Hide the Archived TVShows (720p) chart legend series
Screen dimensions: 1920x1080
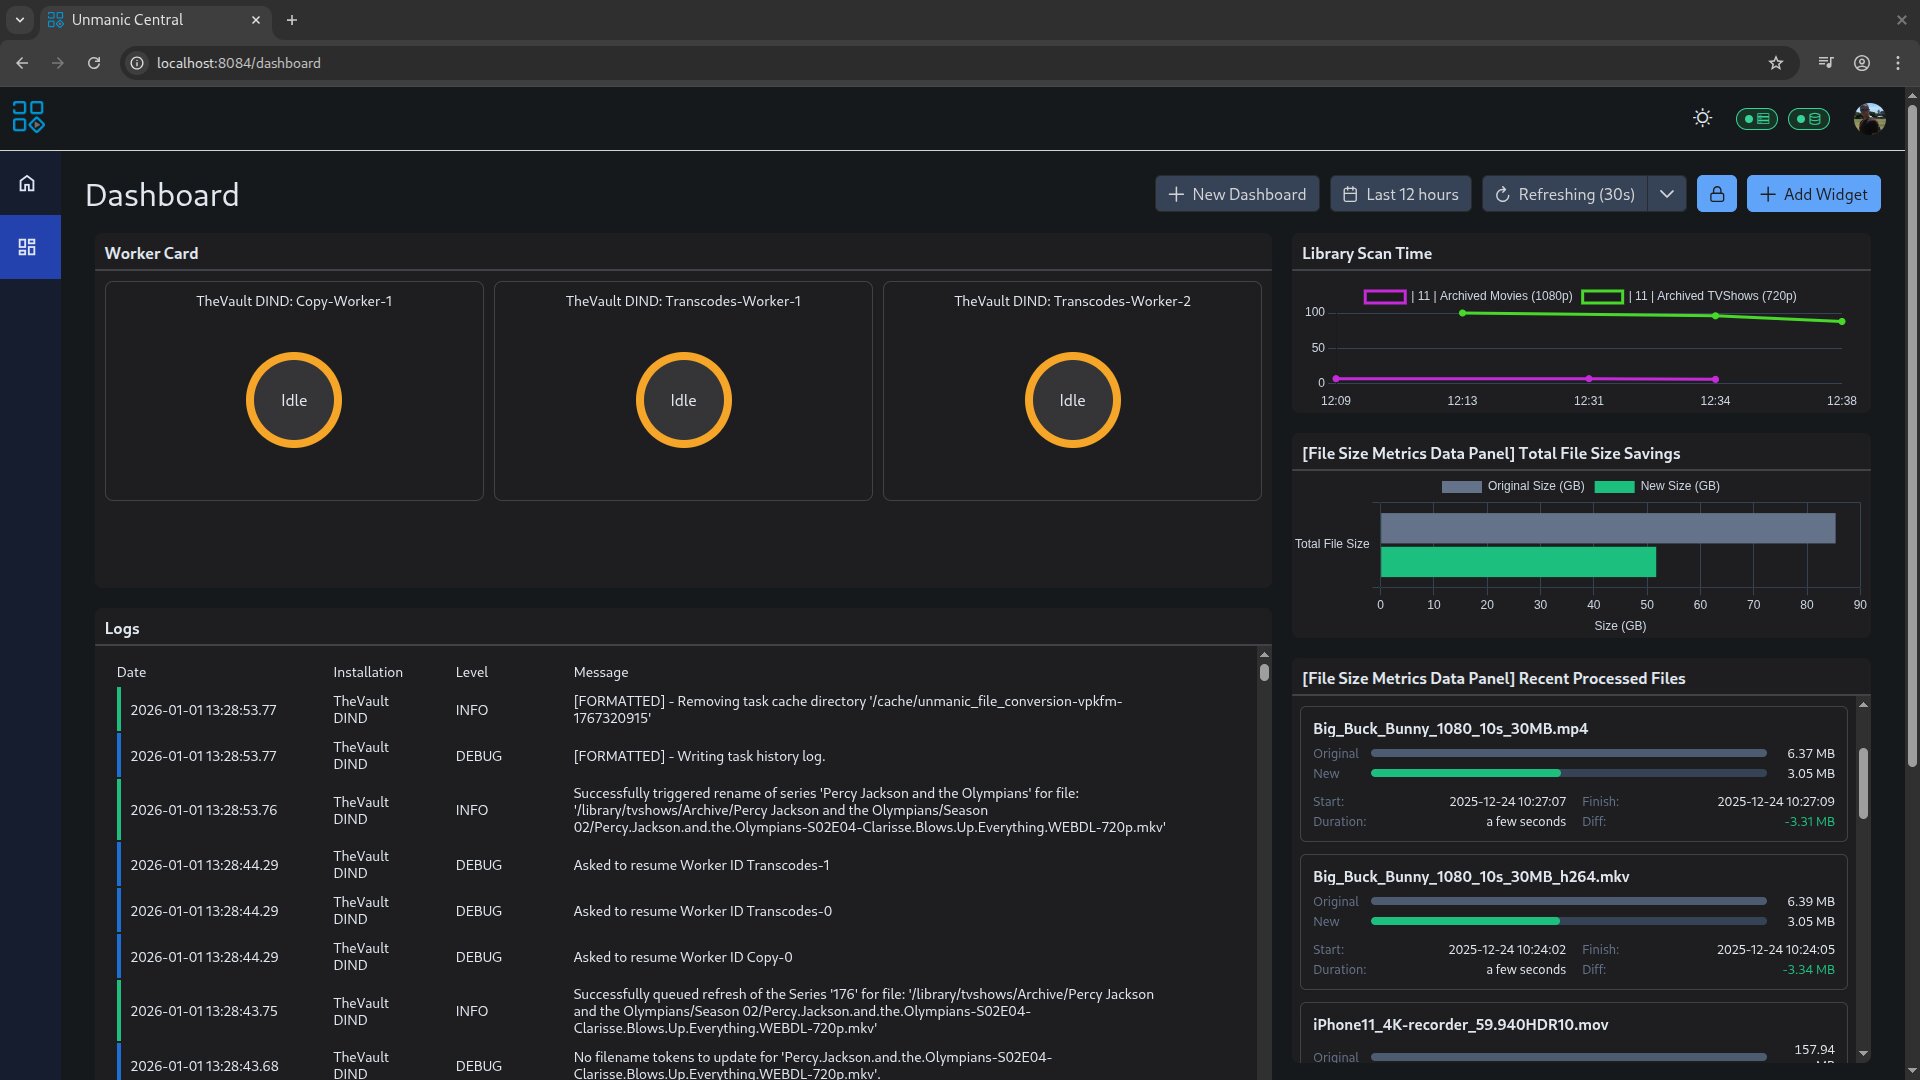point(1714,296)
